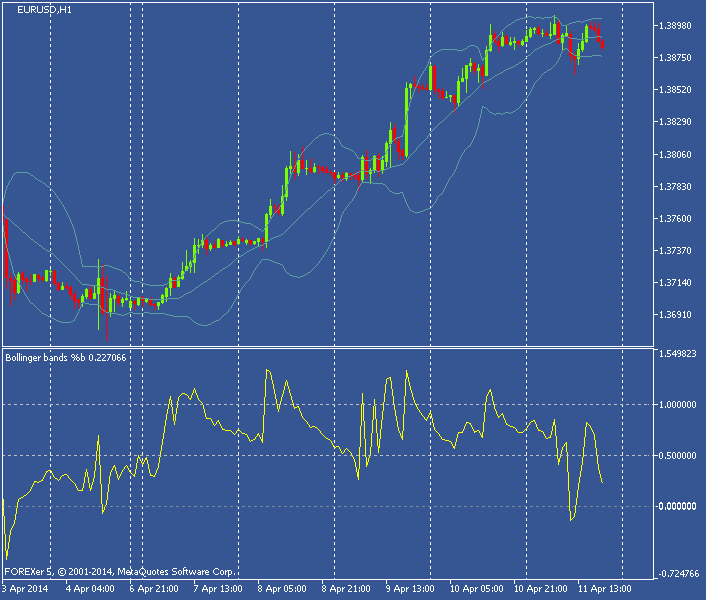Choose the 9 Apr 13:00 time marker
Image resolution: width=706 pixels, height=600 pixels.
[410, 589]
